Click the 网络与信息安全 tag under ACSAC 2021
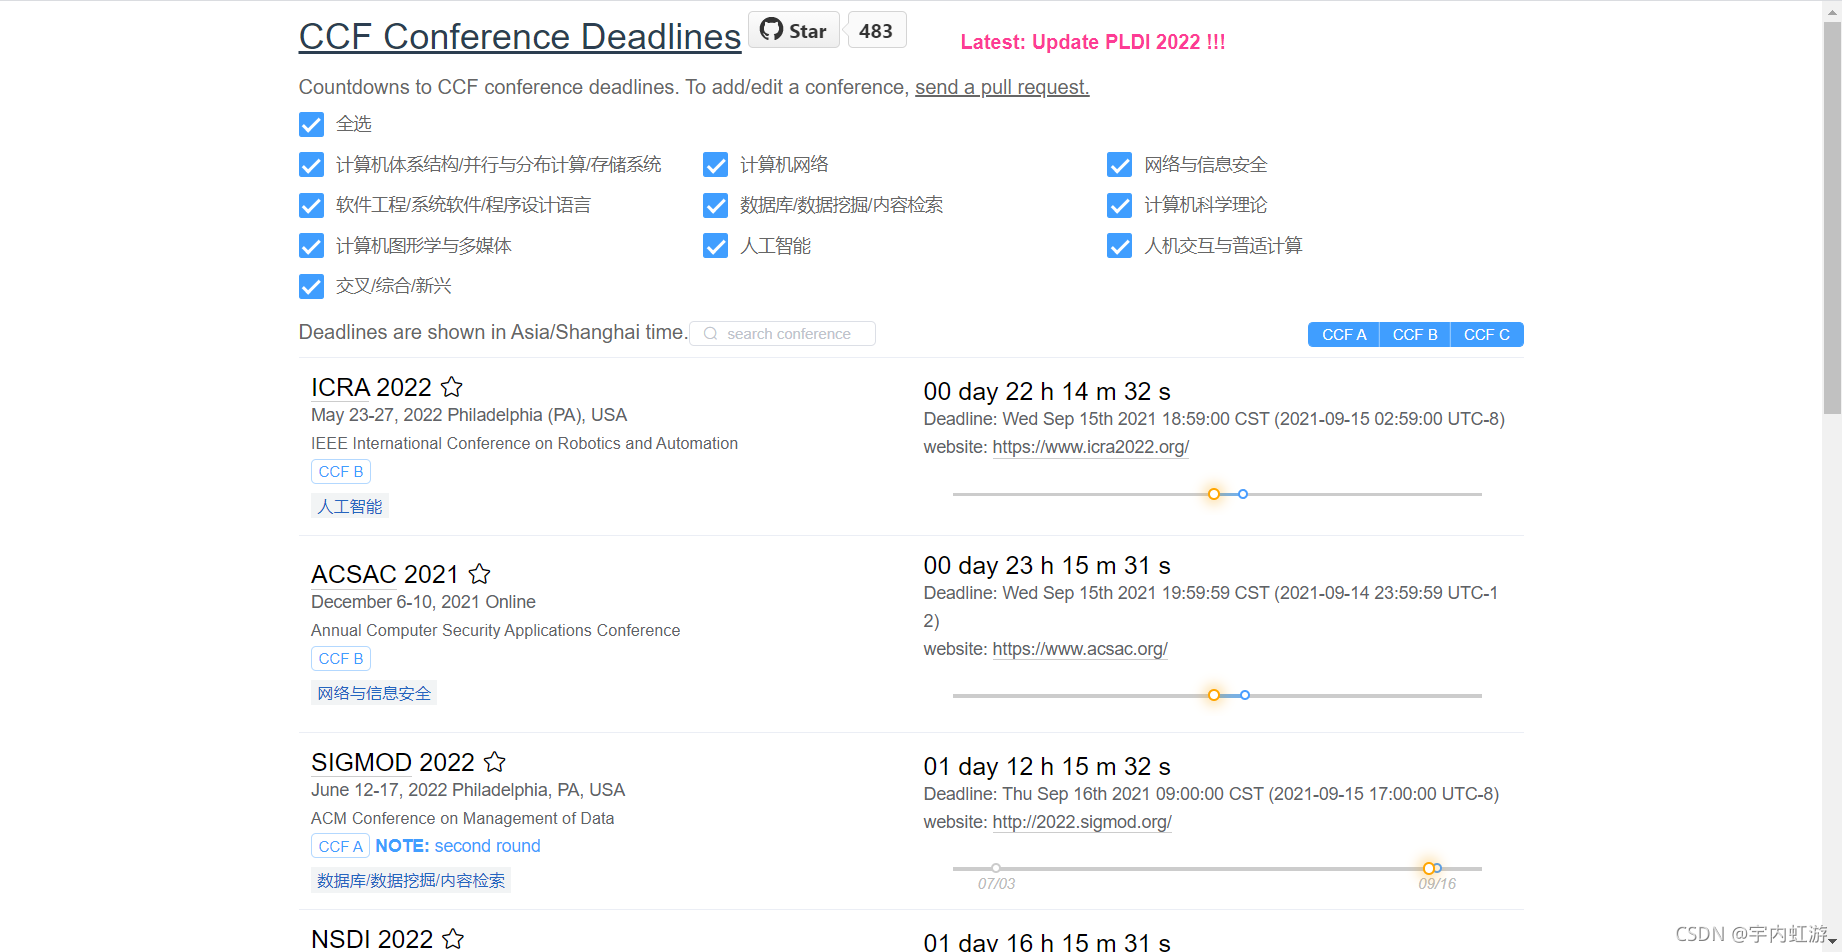1842x952 pixels. pos(374,693)
